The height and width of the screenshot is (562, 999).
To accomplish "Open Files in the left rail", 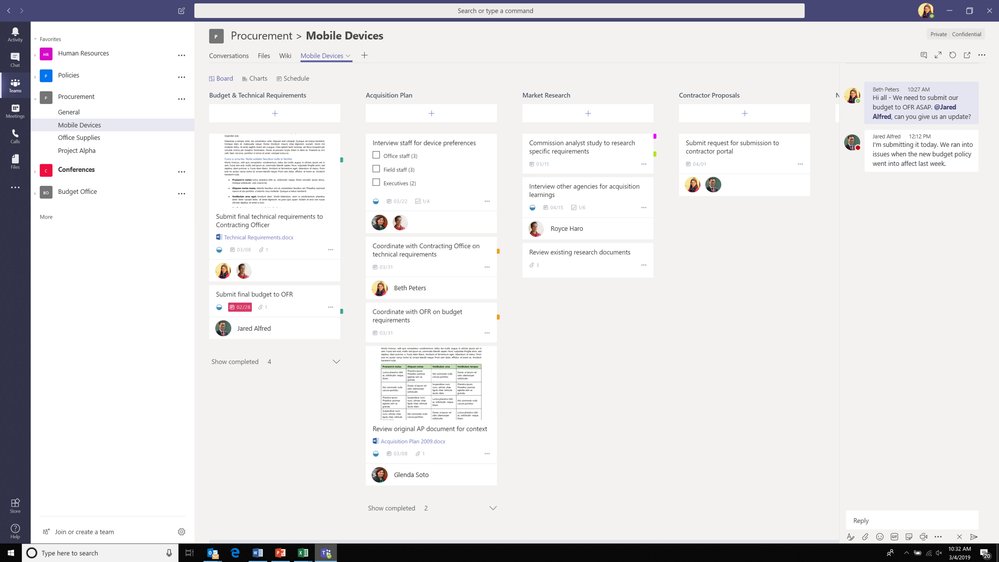I will point(15,161).
